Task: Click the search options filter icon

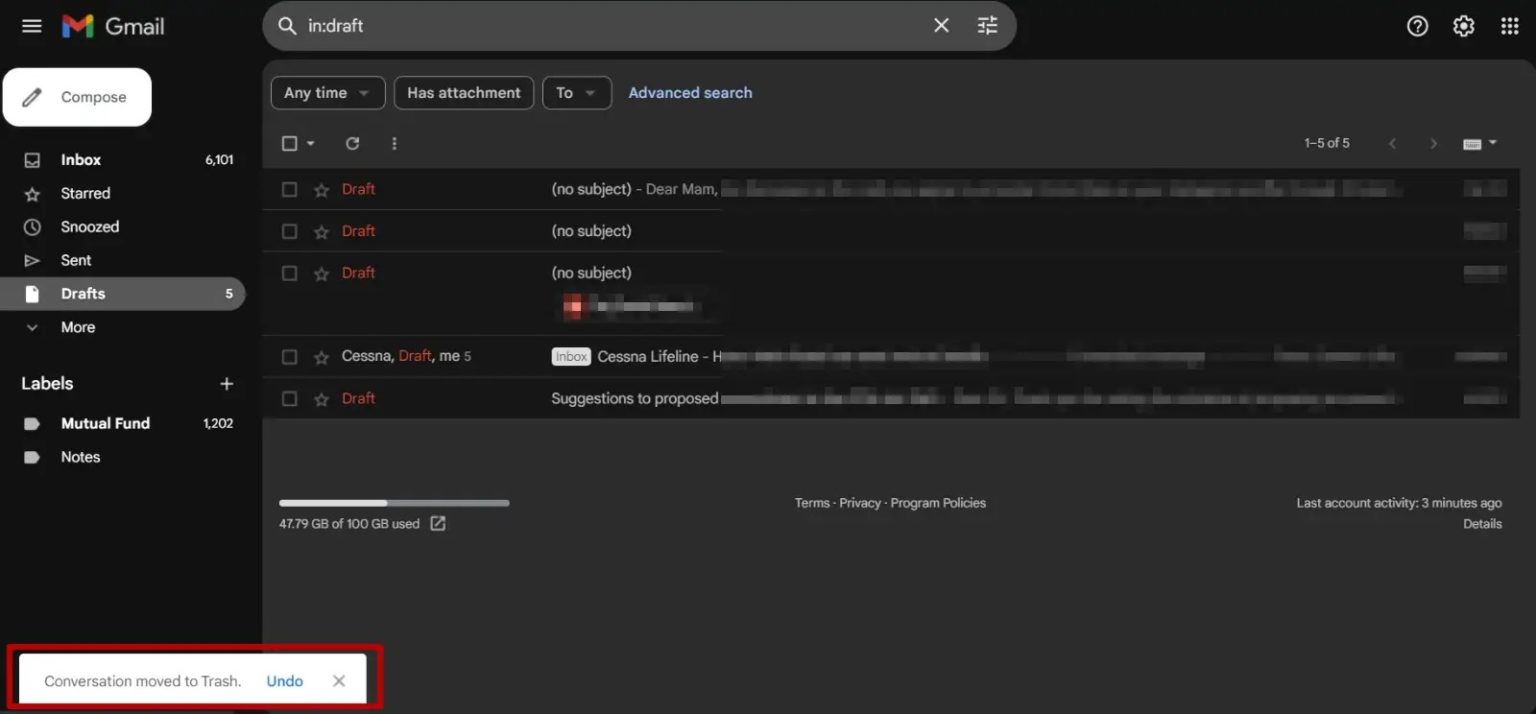Action: [987, 26]
